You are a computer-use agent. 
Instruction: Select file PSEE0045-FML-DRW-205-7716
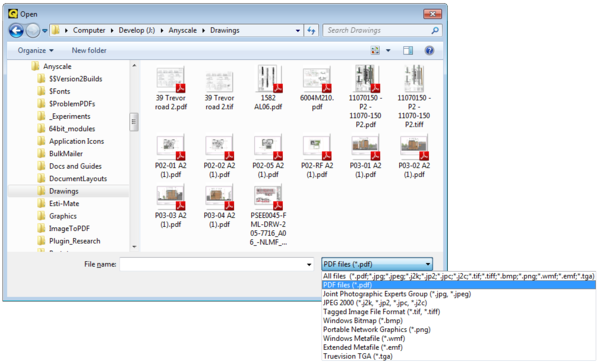tap(268, 215)
